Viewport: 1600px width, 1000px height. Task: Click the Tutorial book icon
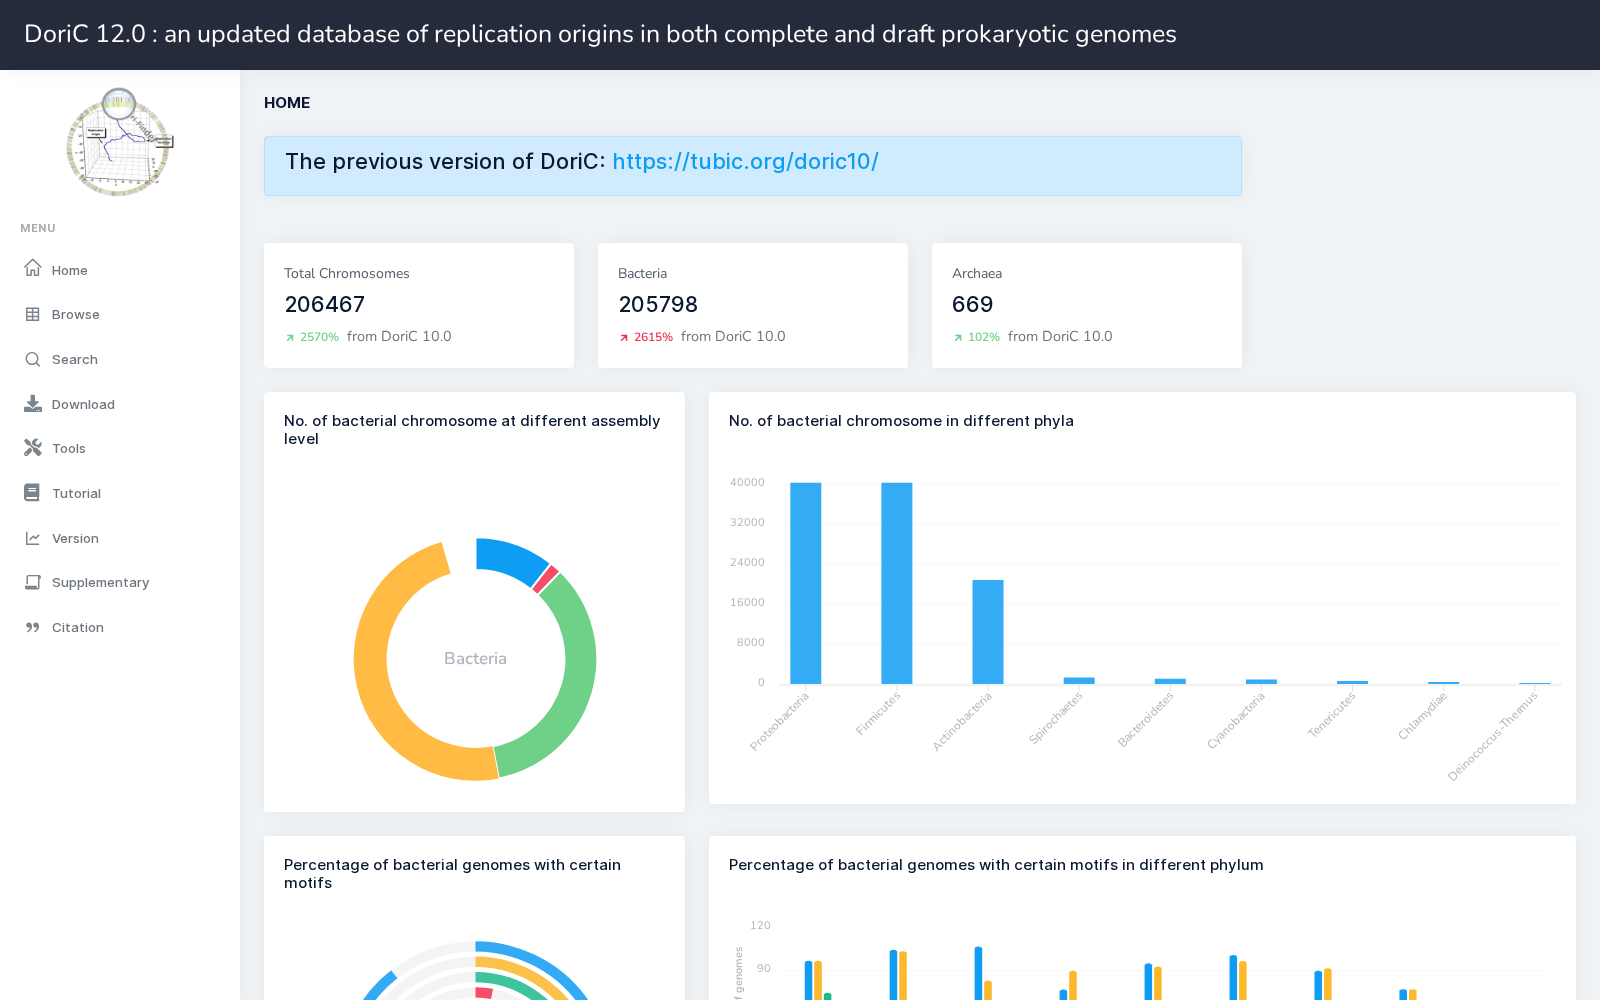[33, 493]
